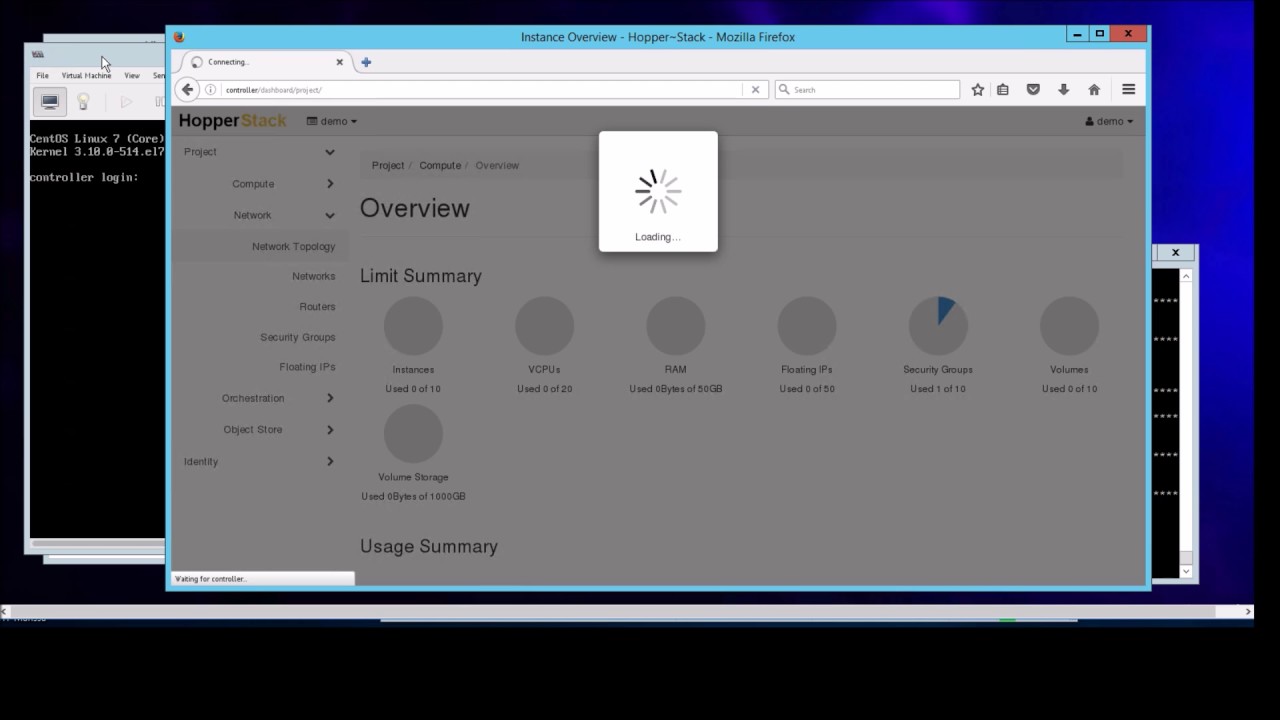This screenshot has height=720, width=1280.
Task: Open site information icon in address bar
Action: tap(210, 90)
